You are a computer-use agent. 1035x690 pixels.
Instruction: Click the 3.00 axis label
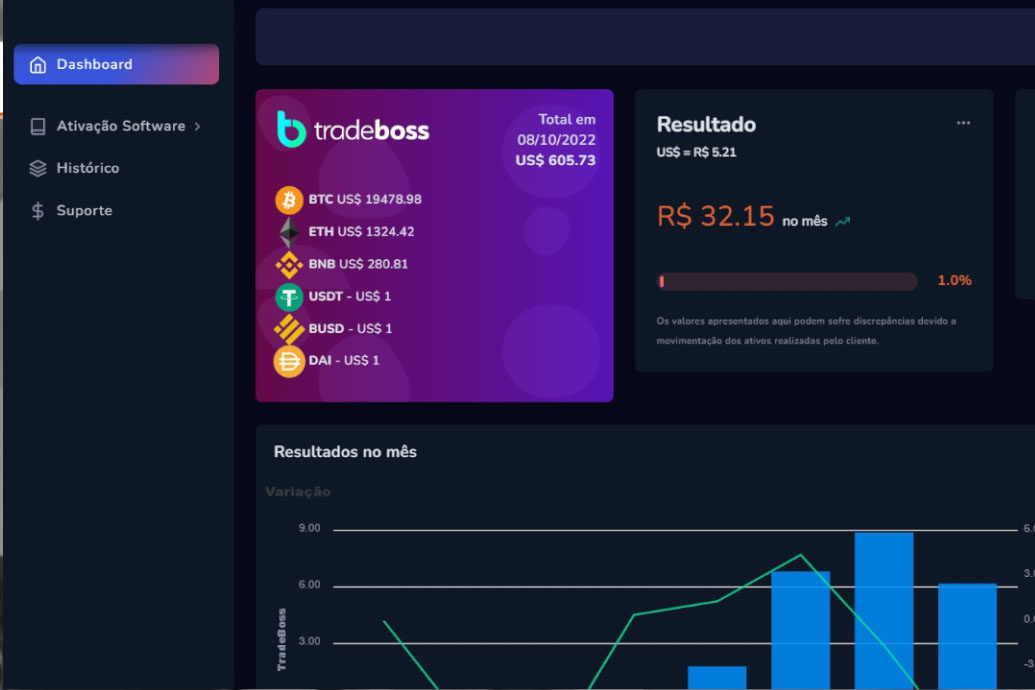tap(309, 641)
